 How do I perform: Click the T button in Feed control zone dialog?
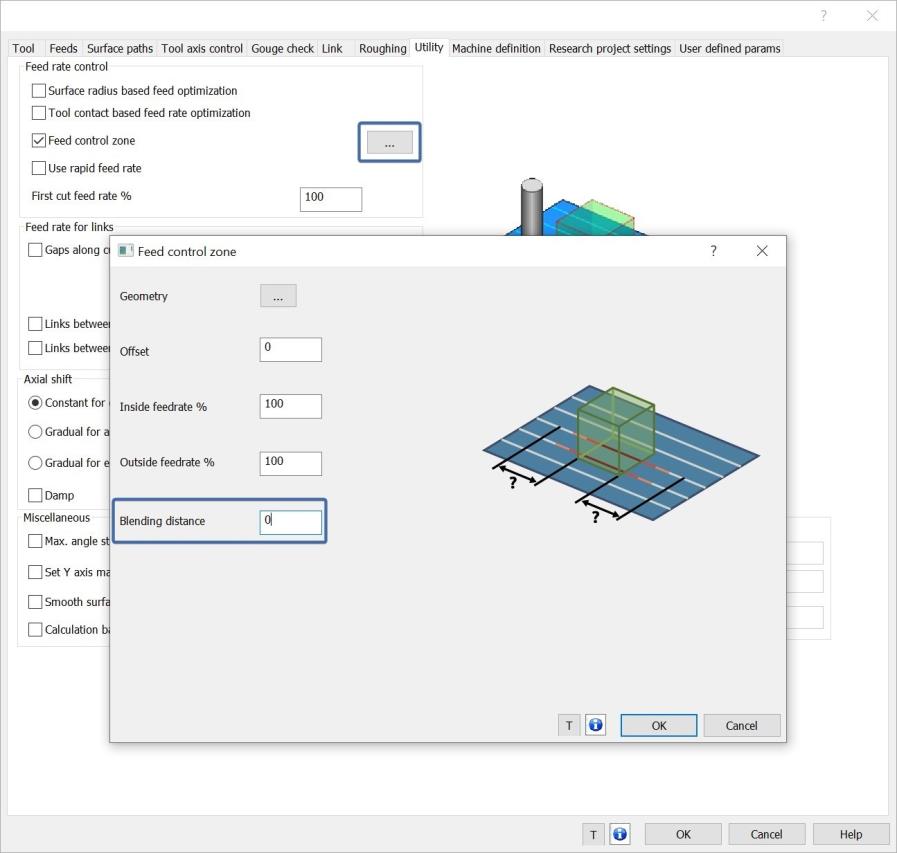pos(569,725)
